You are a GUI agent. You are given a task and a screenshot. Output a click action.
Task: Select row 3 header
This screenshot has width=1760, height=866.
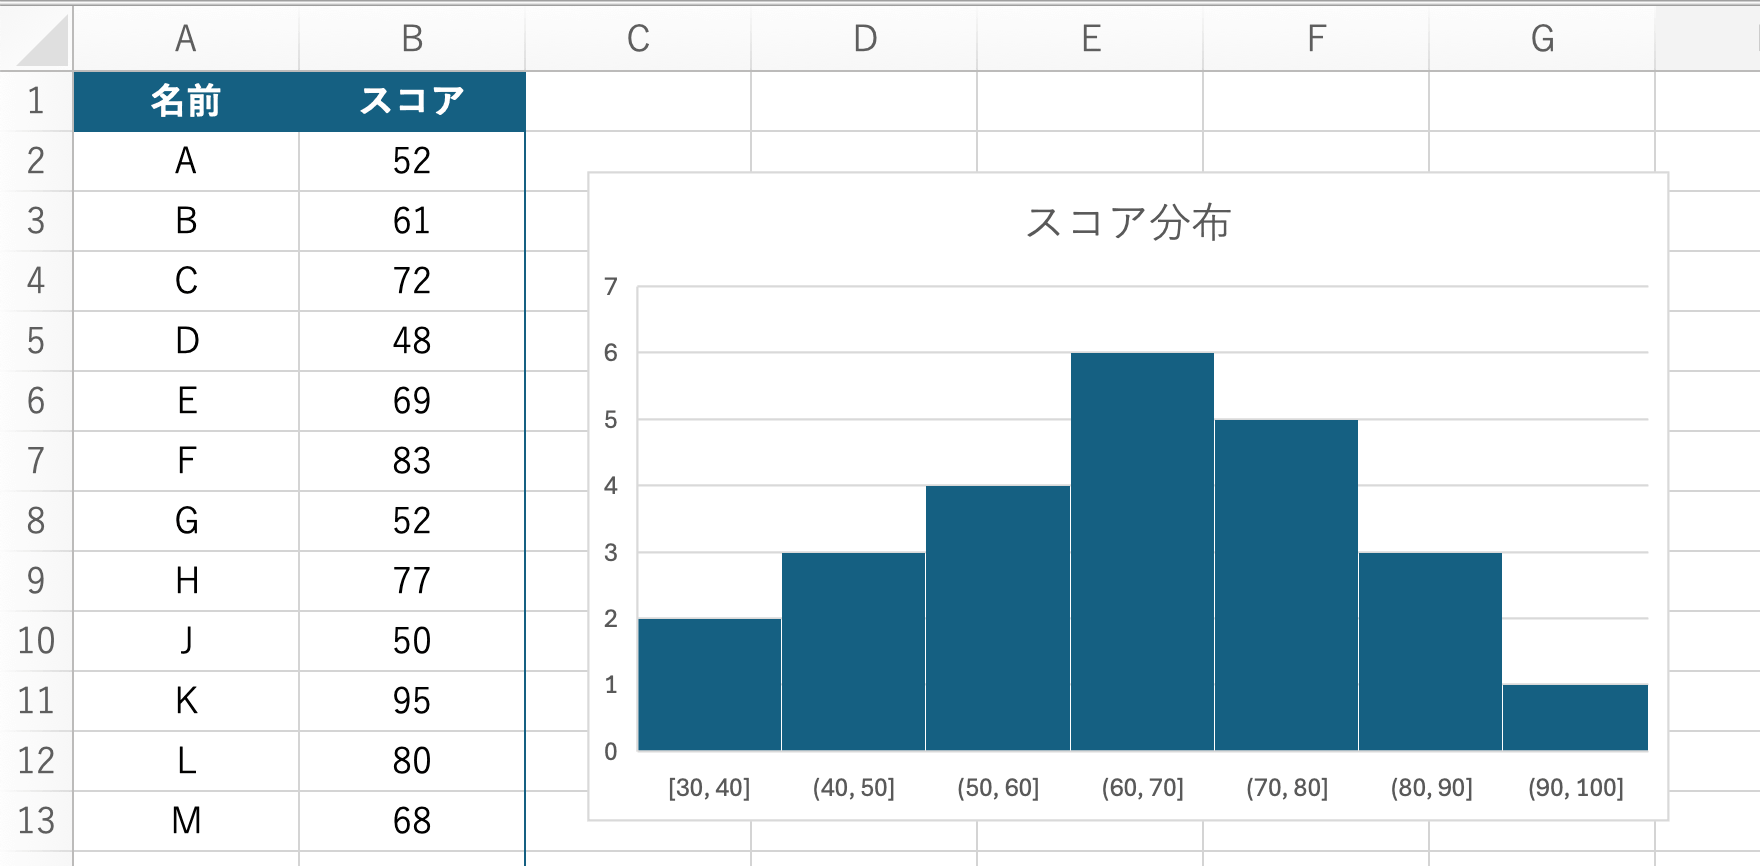36,221
